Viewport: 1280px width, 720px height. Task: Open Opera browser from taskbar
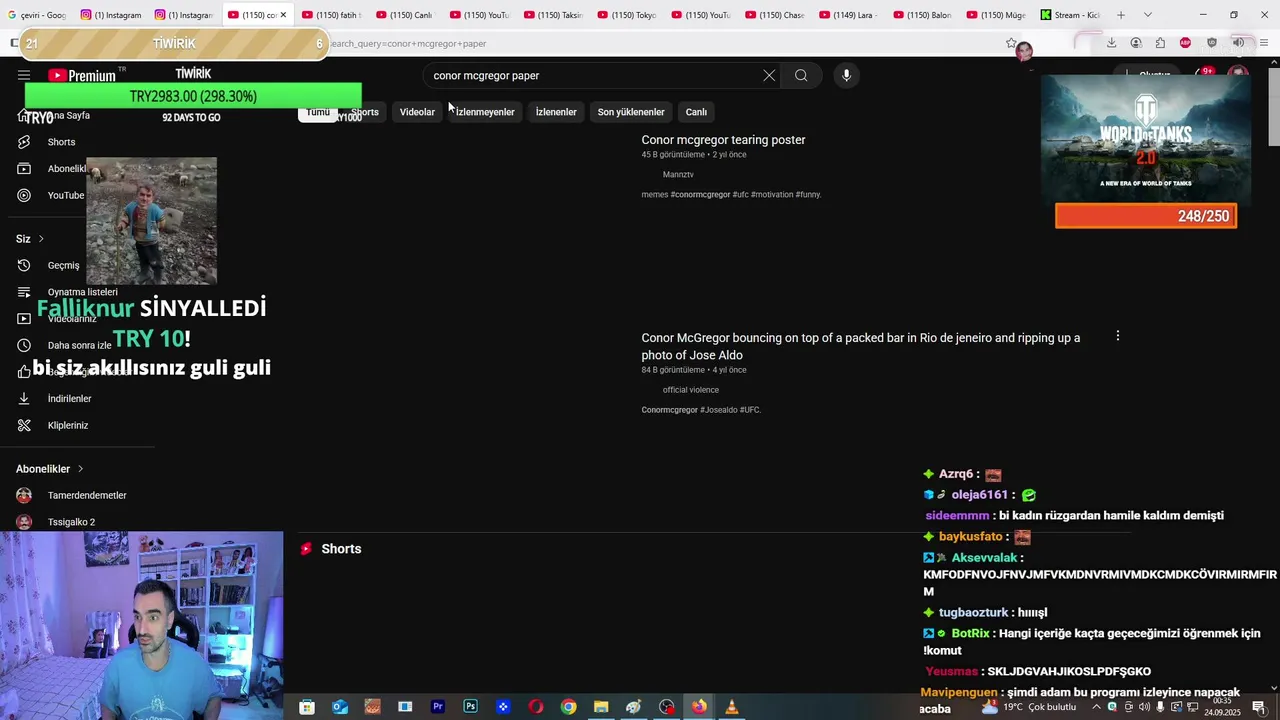coord(536,707)
